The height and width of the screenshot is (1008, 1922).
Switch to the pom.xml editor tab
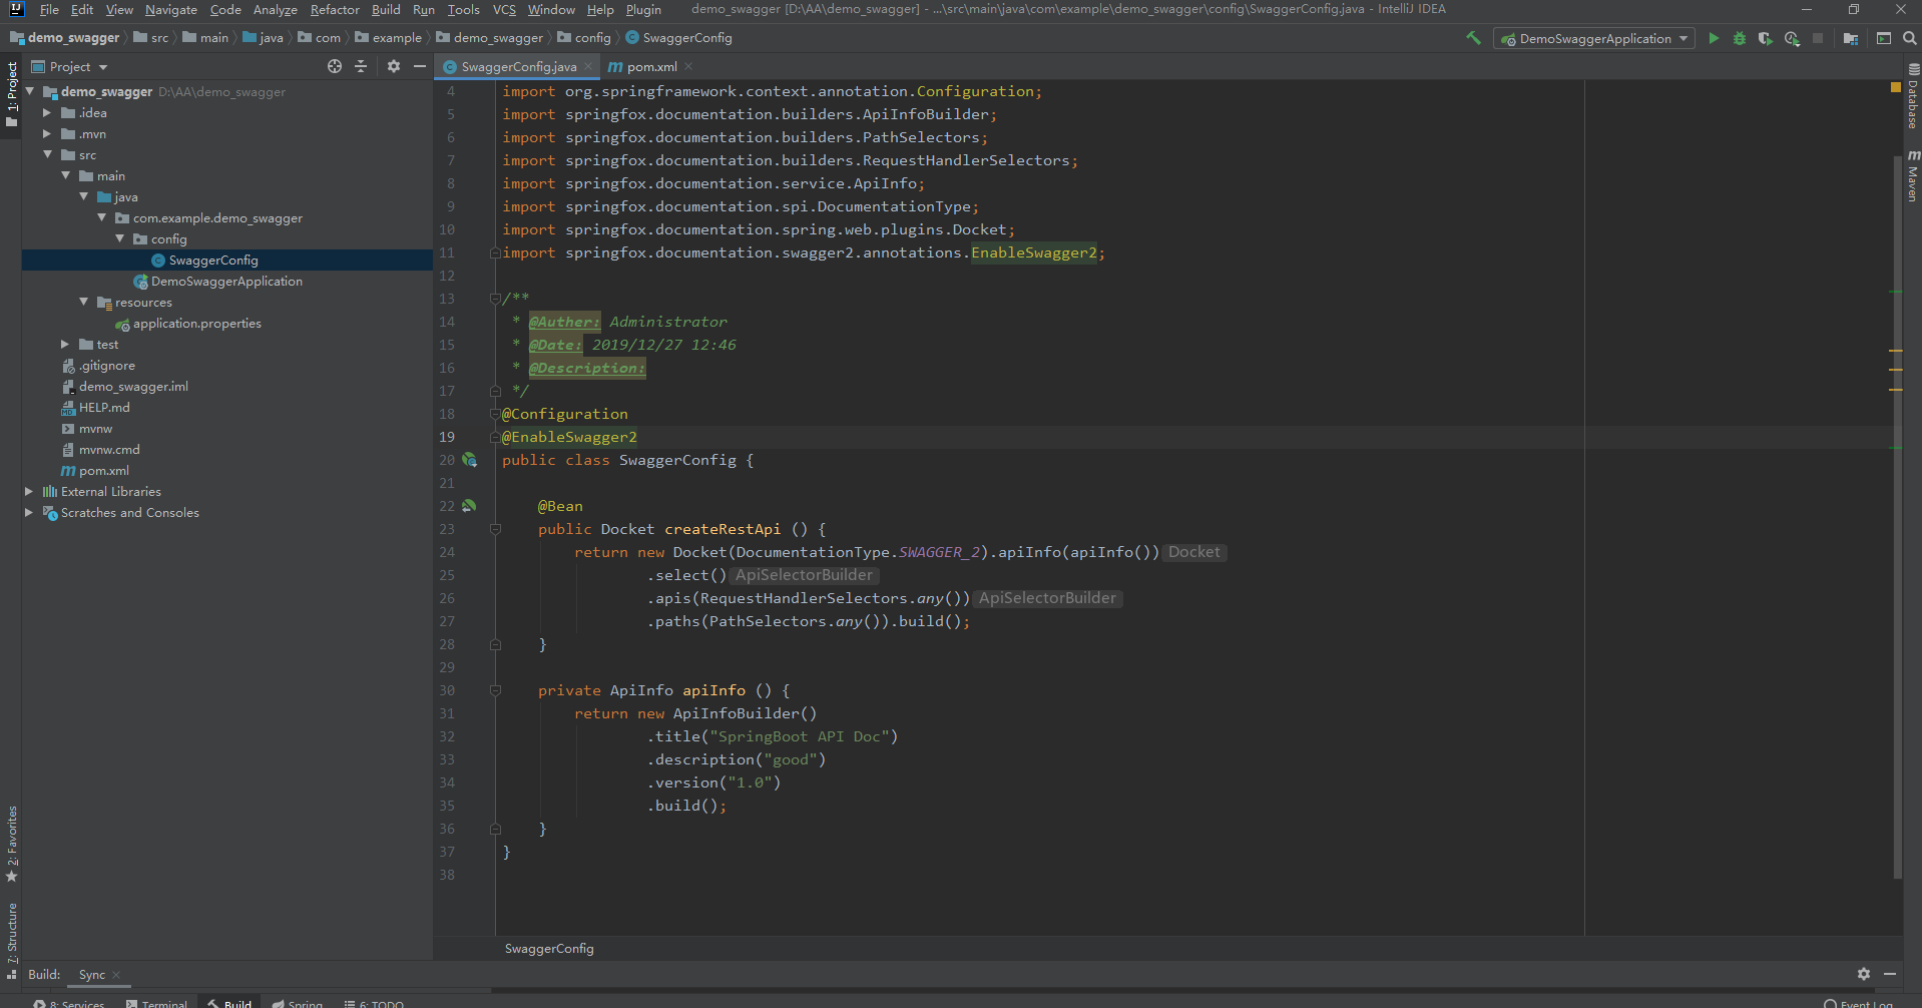click(x=651, y=66)
